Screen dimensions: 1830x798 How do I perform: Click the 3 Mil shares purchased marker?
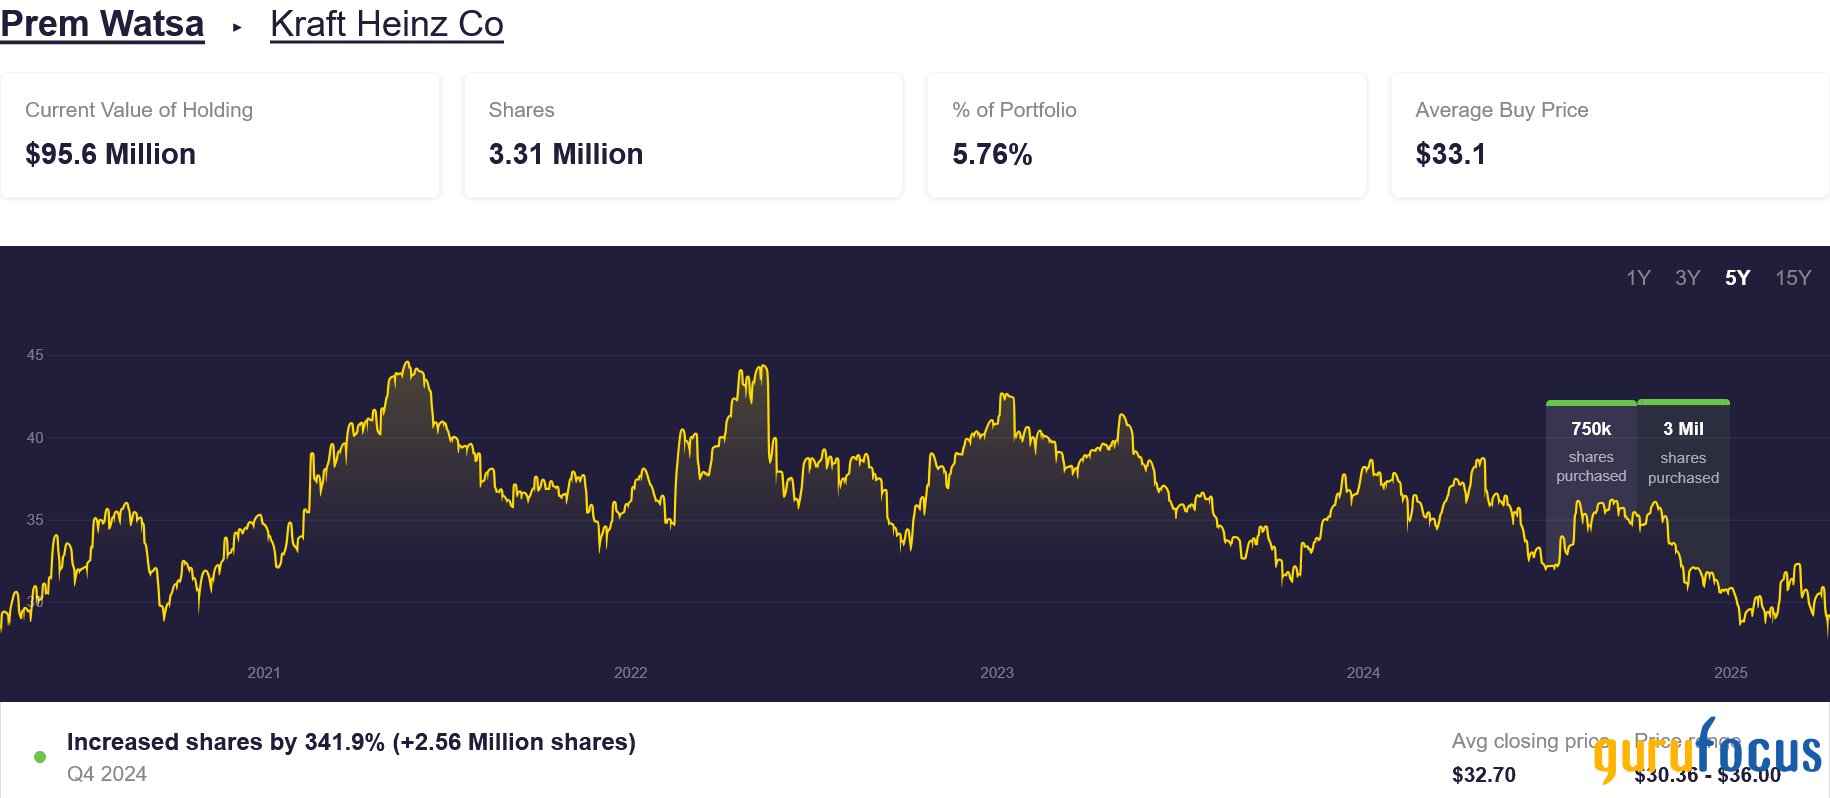[1683, 452]
